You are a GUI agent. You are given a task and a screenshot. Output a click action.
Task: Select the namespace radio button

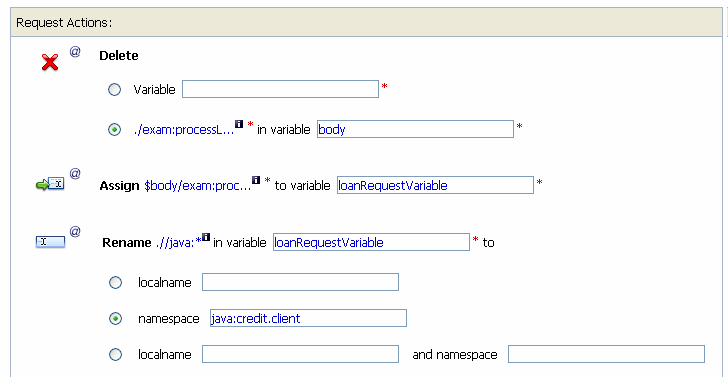point(115,318)
